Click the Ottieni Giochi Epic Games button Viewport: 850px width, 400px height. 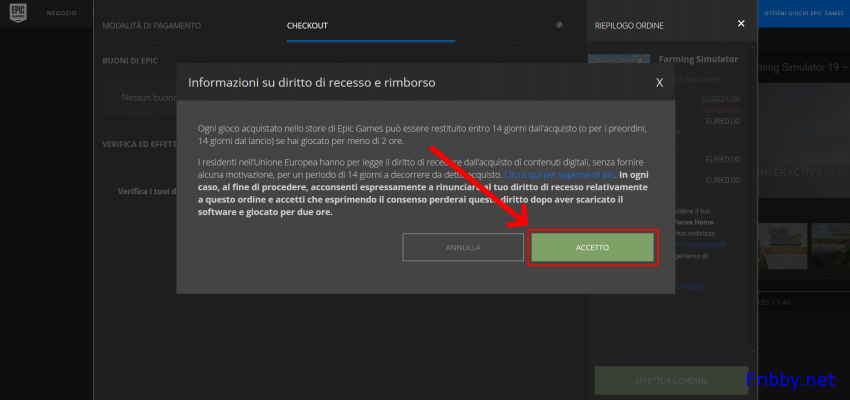[x=805, y=13]
